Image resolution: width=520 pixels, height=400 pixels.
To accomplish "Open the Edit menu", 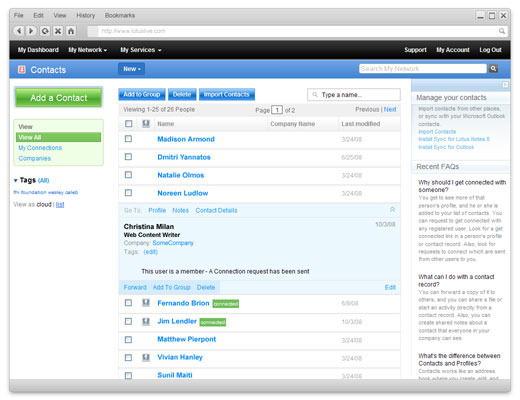I will pos(38,15).
